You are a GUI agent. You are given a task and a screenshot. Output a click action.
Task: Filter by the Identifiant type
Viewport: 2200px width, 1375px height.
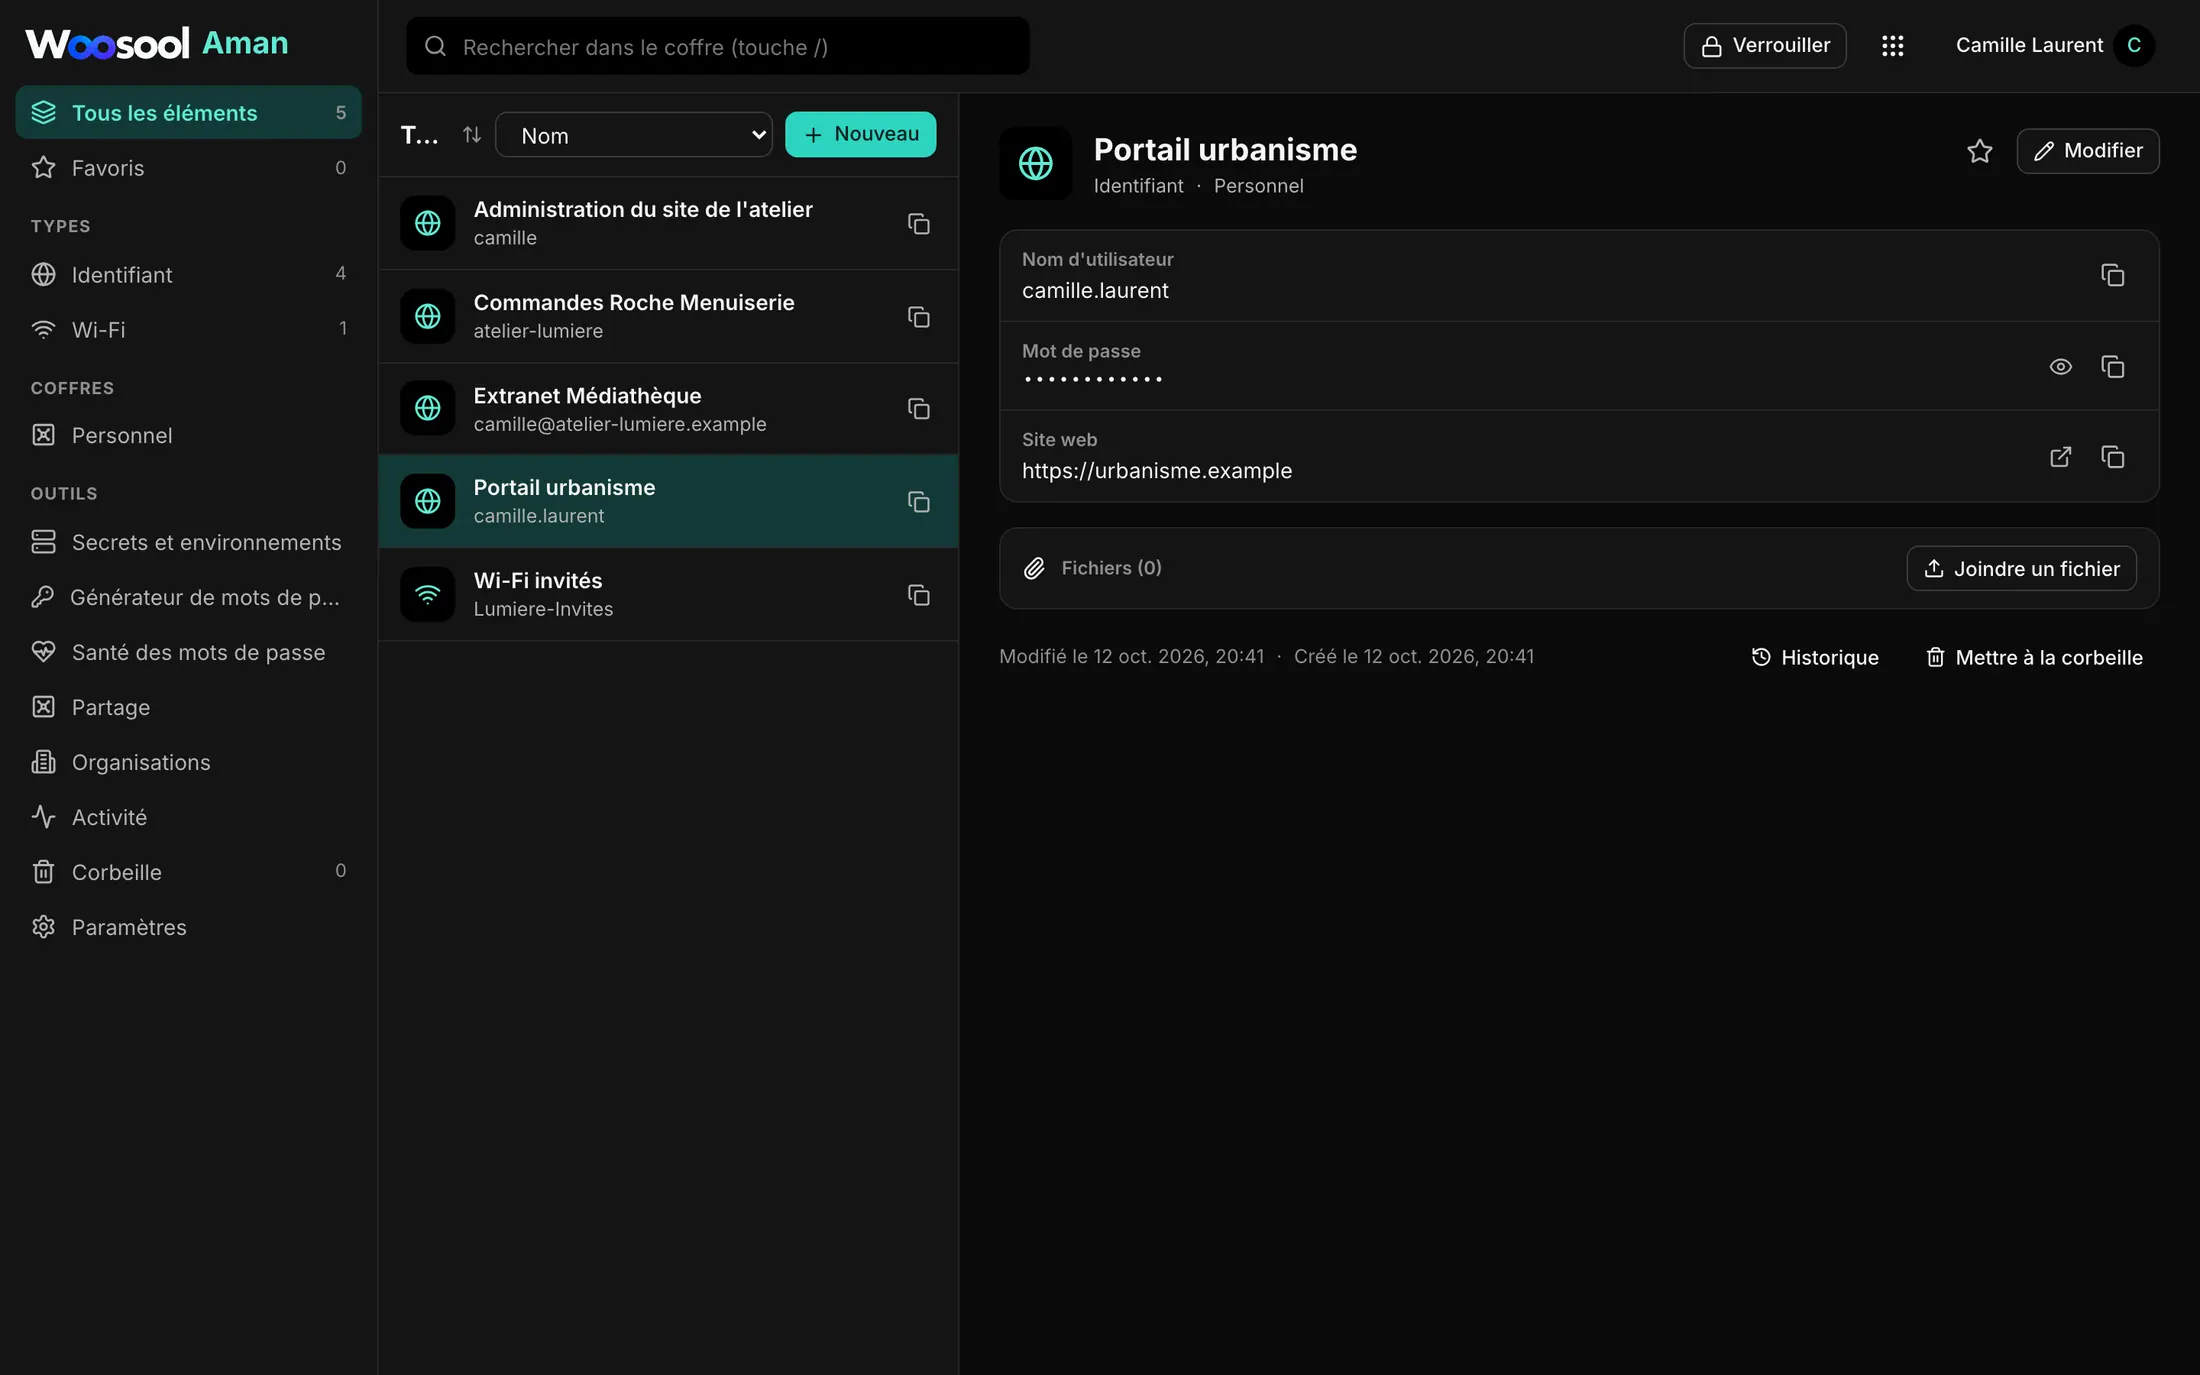click(x=188, y=274)
